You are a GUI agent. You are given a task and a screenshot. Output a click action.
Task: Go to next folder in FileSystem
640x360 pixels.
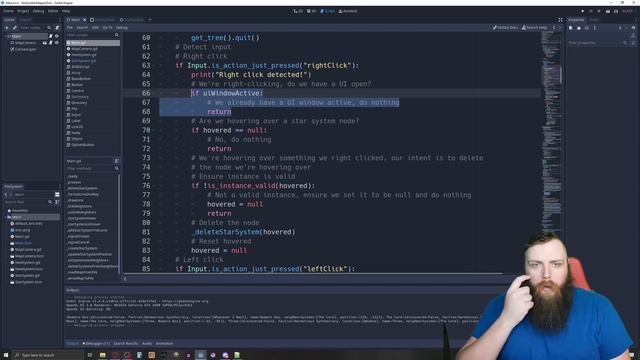[11, 194]
